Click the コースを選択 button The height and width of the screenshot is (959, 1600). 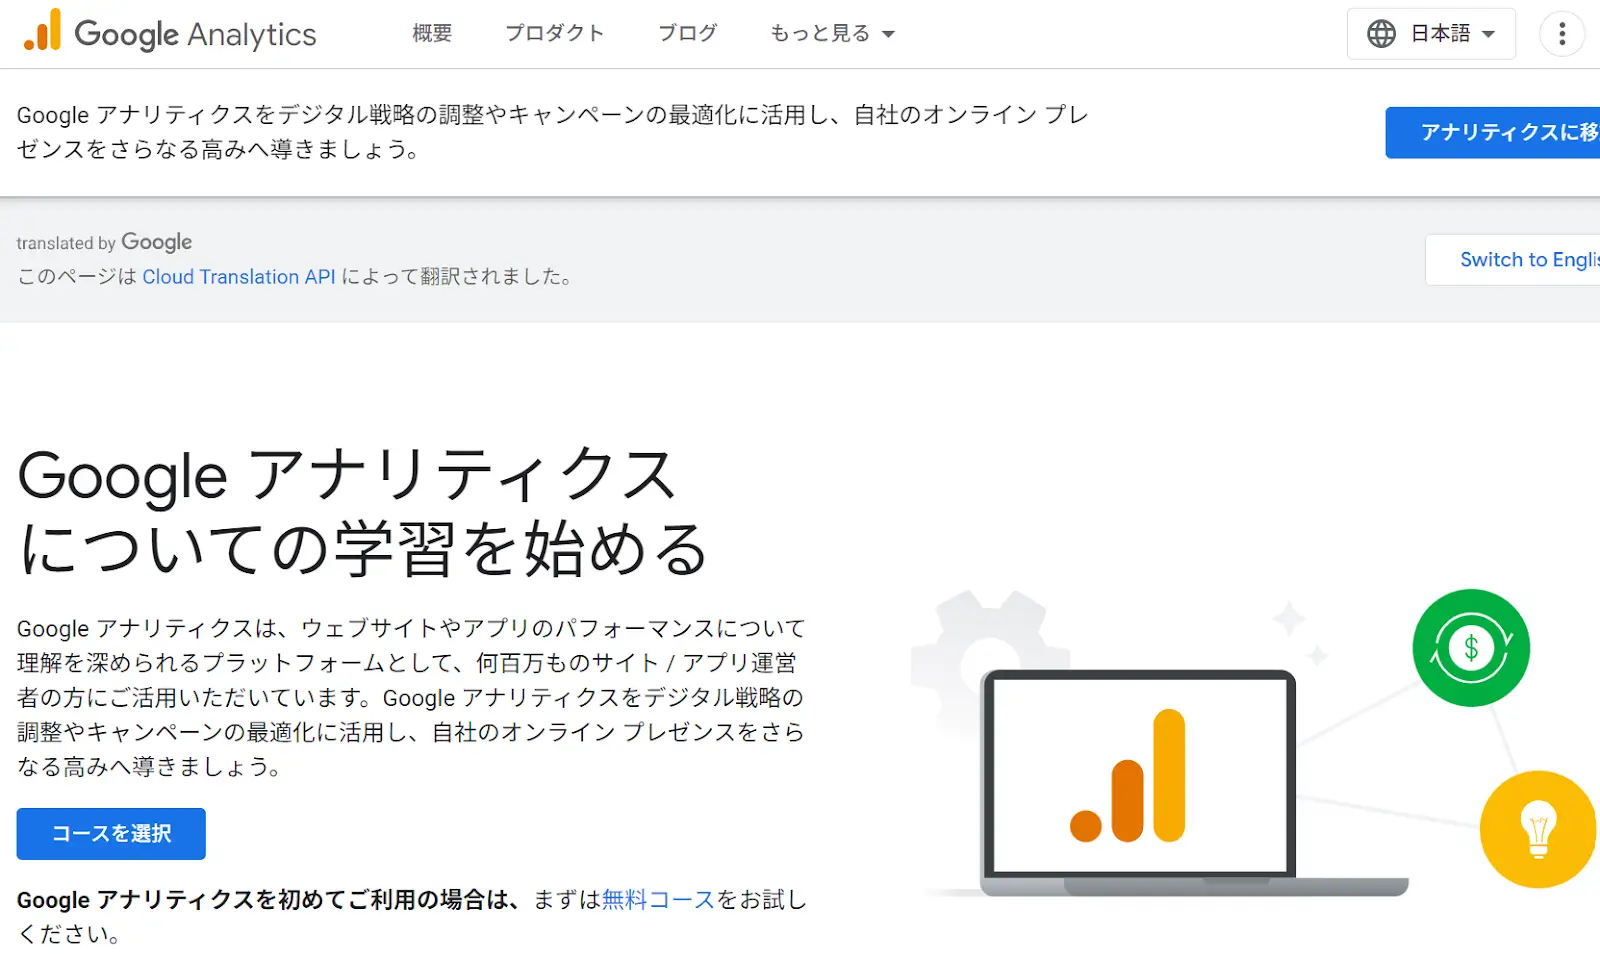tap(111, 834)
